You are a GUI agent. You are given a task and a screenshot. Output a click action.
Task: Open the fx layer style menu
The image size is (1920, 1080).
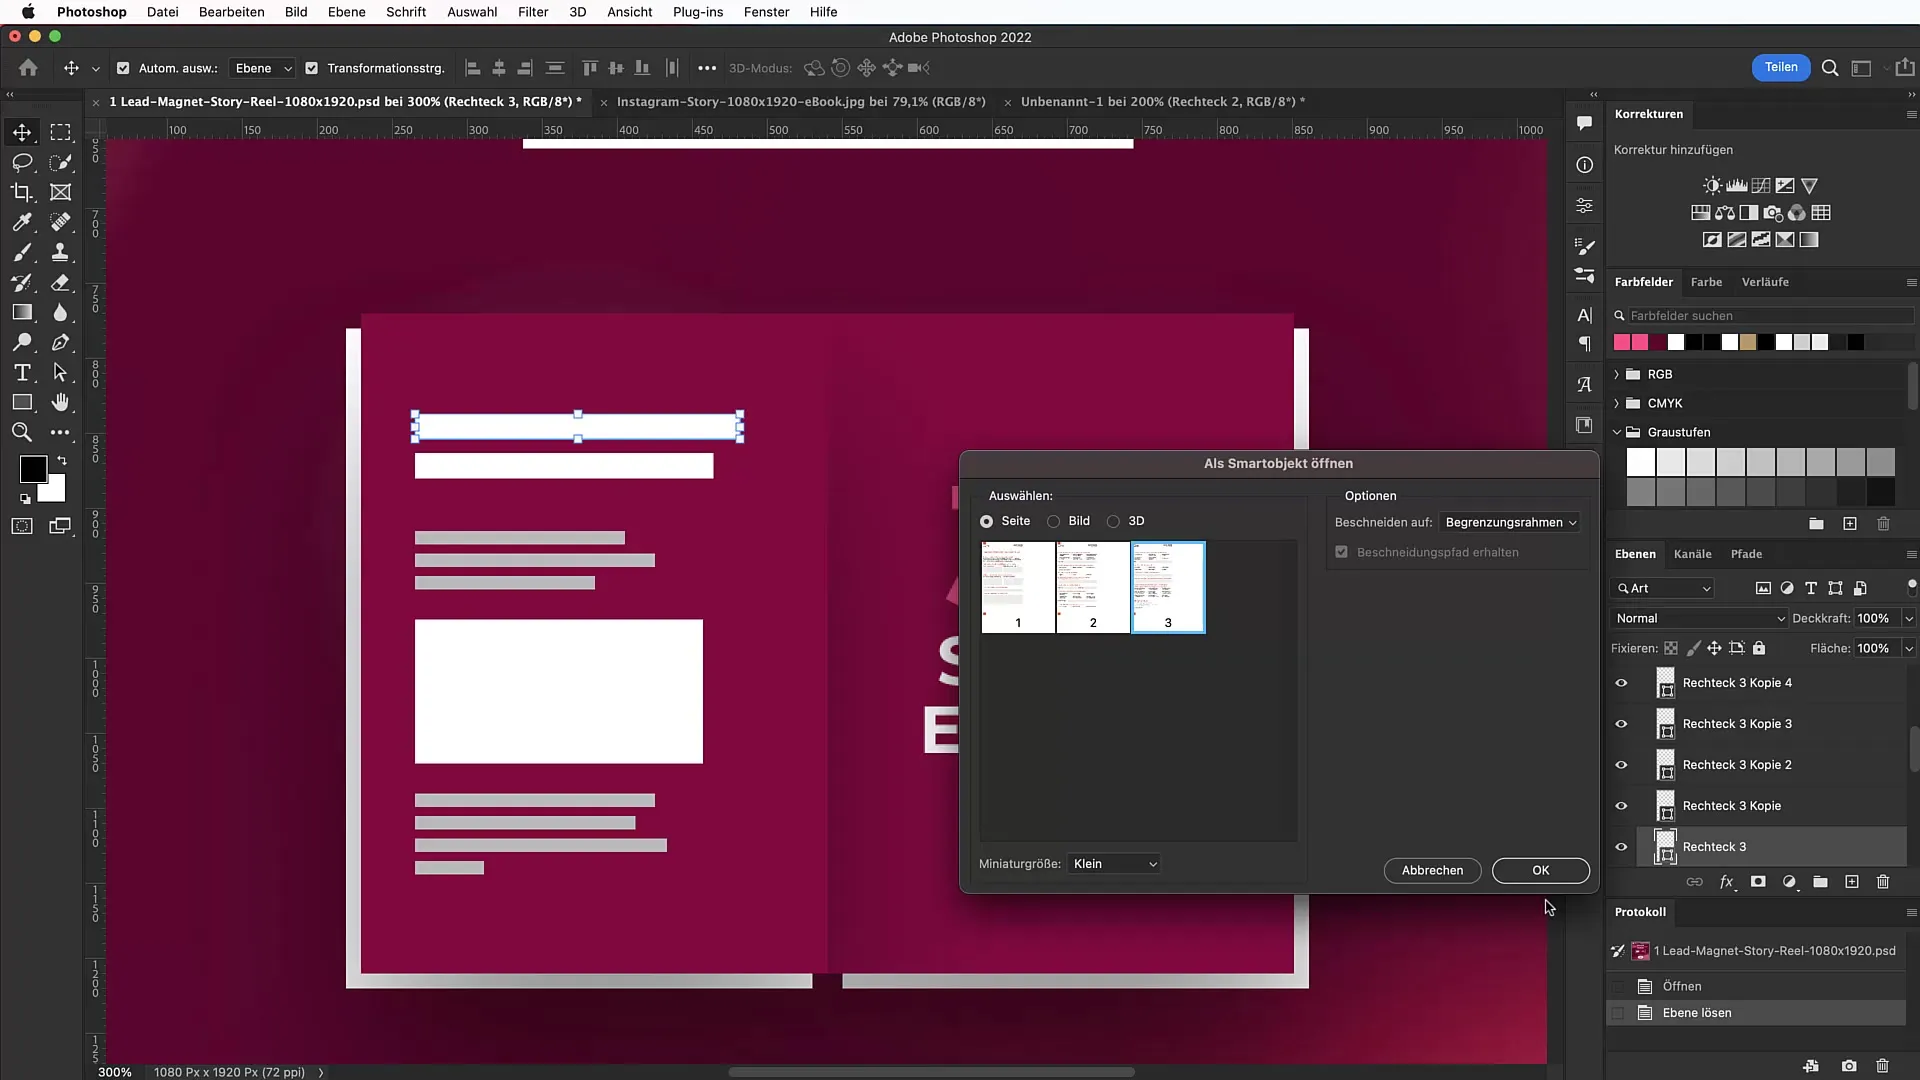click(x=1727, y=882)
